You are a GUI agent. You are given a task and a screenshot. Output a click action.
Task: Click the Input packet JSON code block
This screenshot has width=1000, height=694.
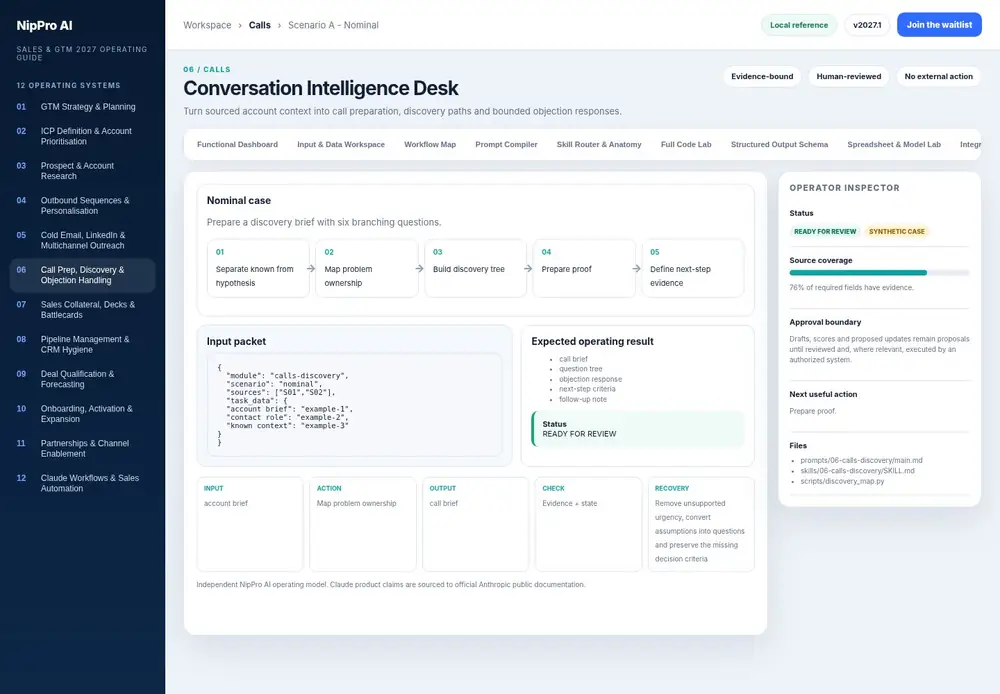click(355, 405)
